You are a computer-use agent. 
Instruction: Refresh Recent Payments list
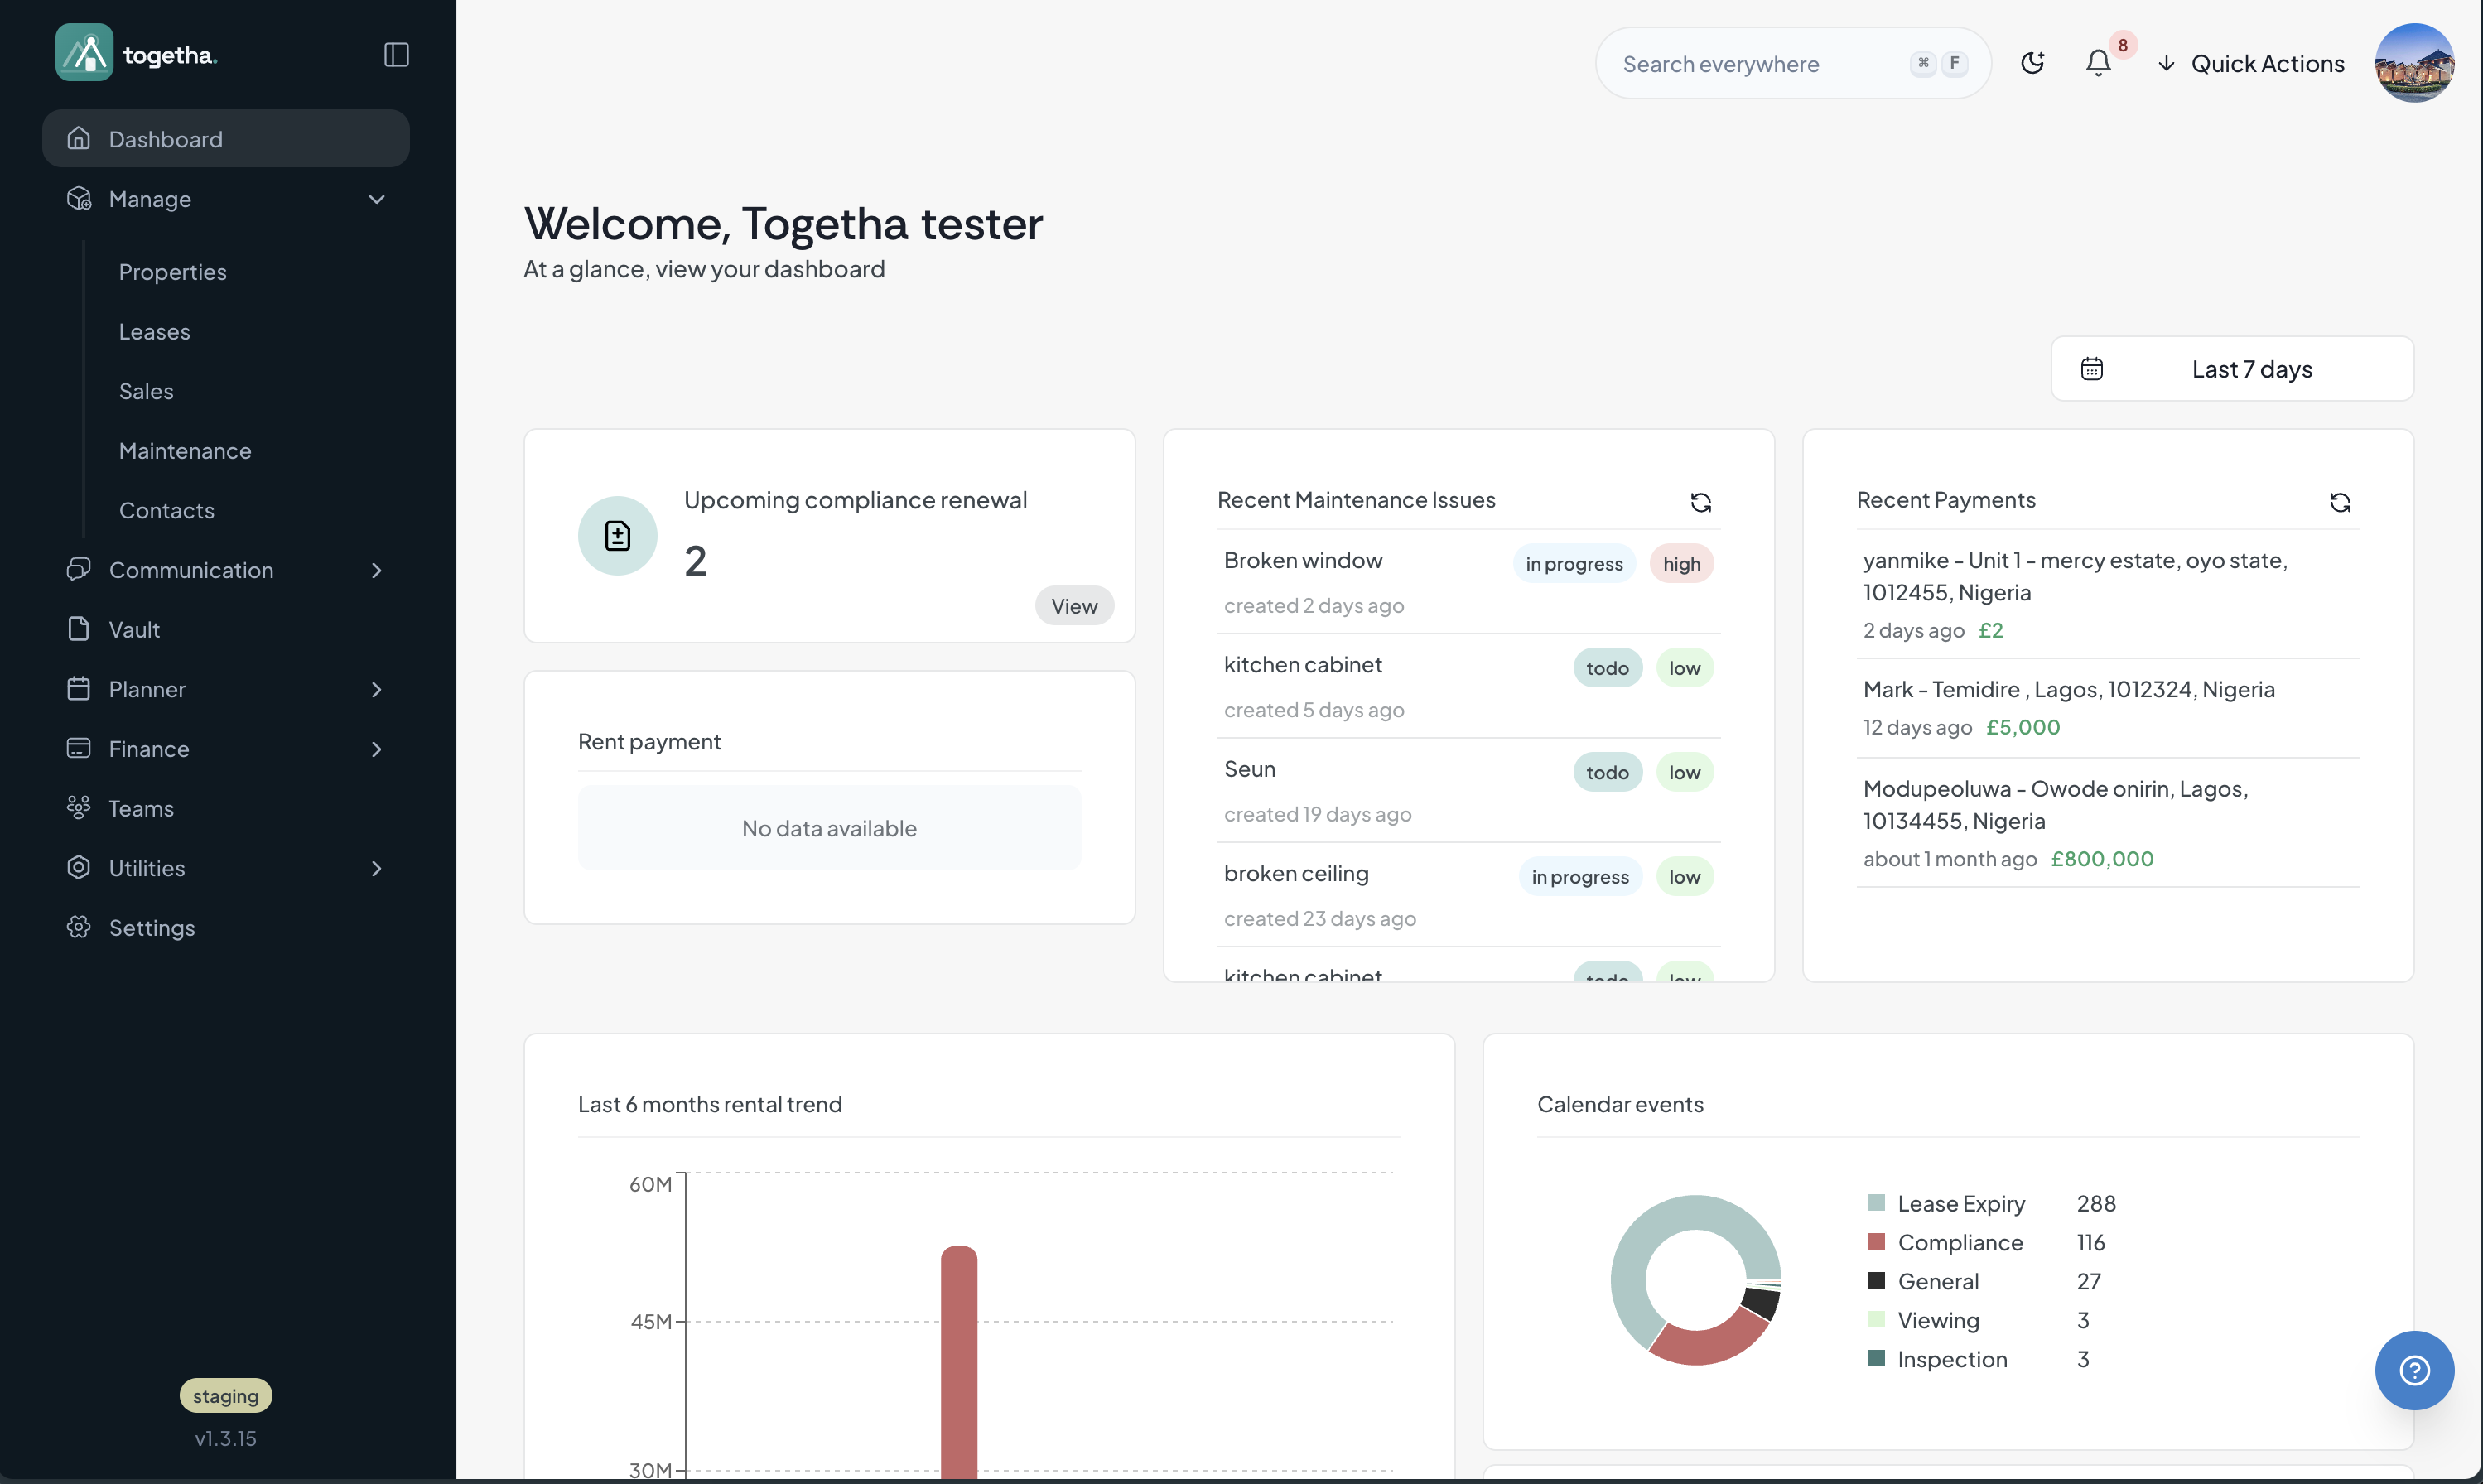click(x=2339, y=502)
